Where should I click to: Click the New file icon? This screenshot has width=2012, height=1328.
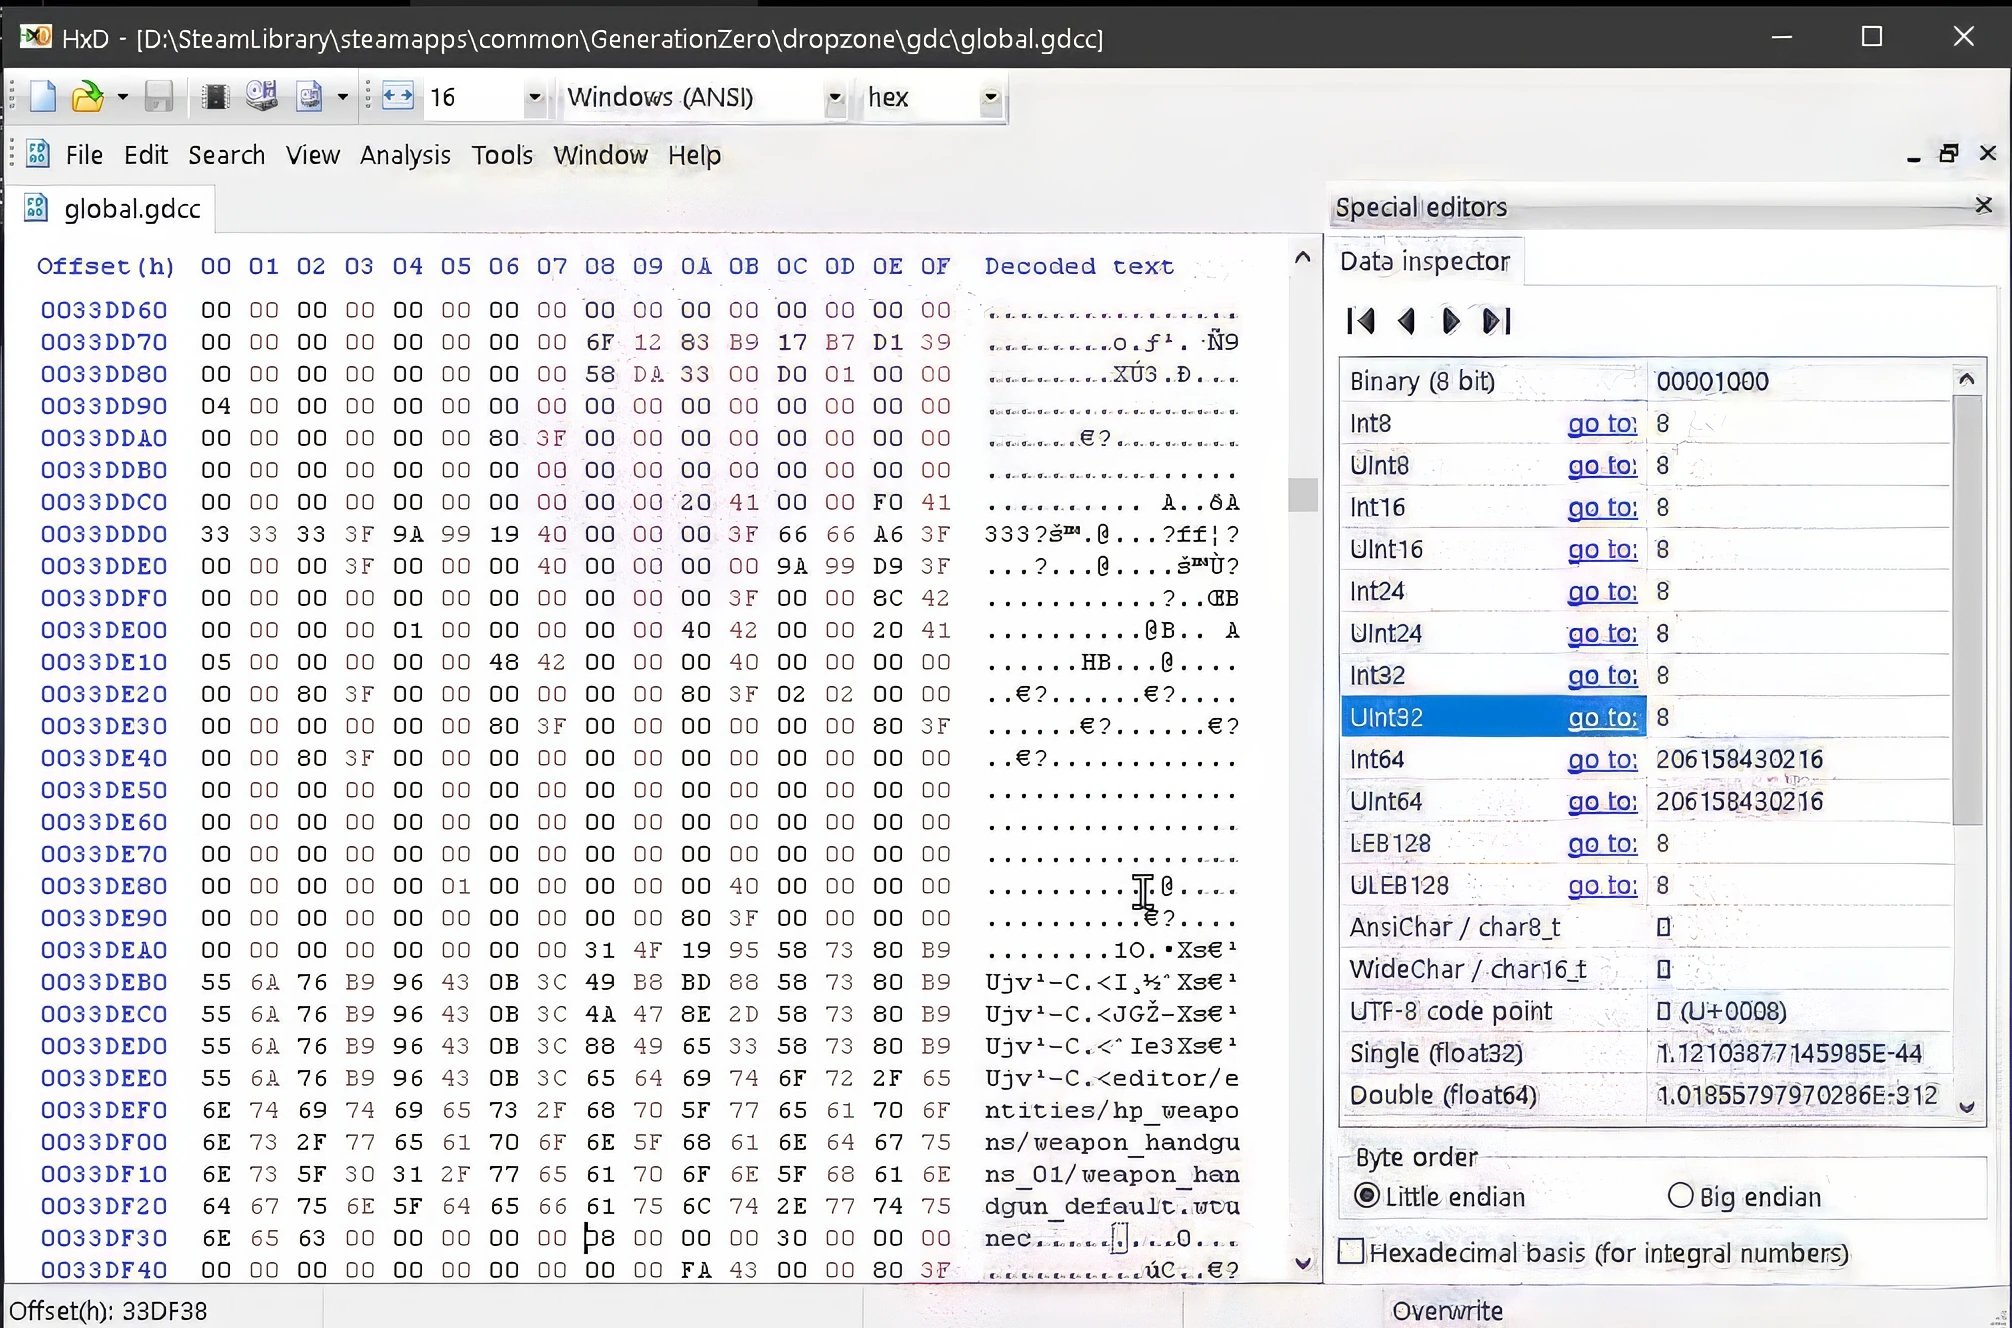(x=42, y=97)
